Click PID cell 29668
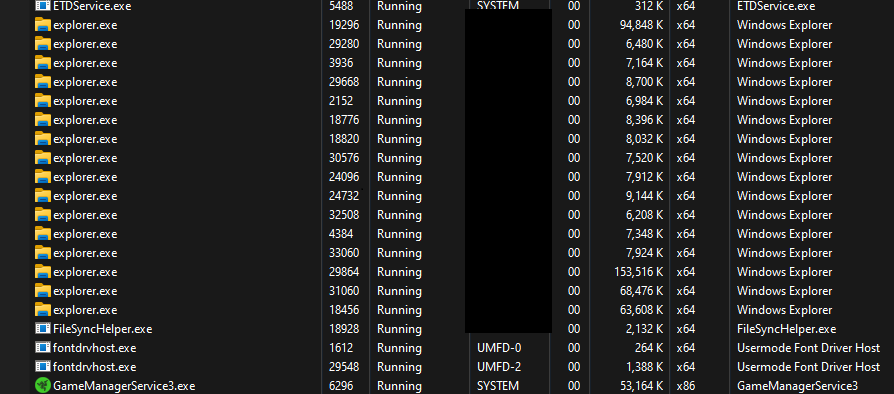 pyautogui.click(x=344, y=82)
